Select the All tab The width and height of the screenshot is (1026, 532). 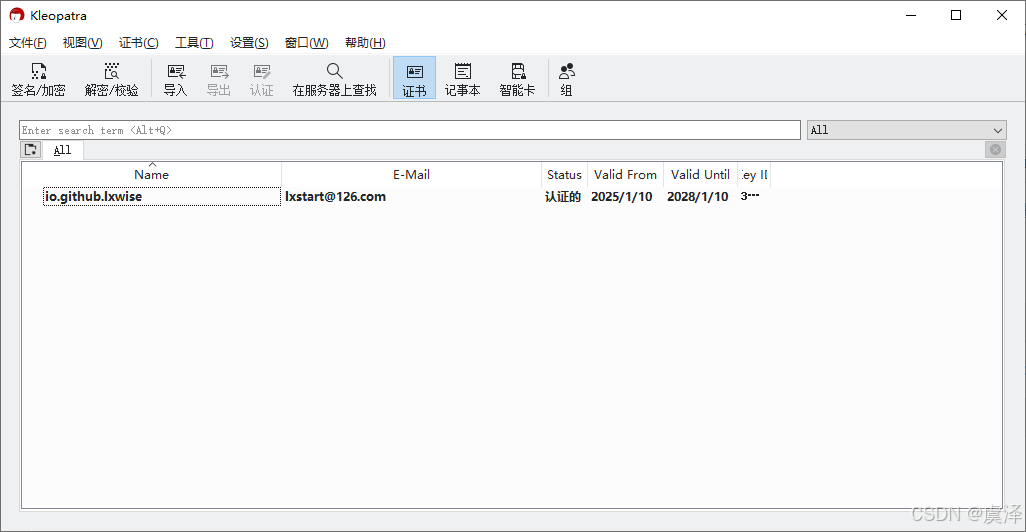tap(62, 150)
